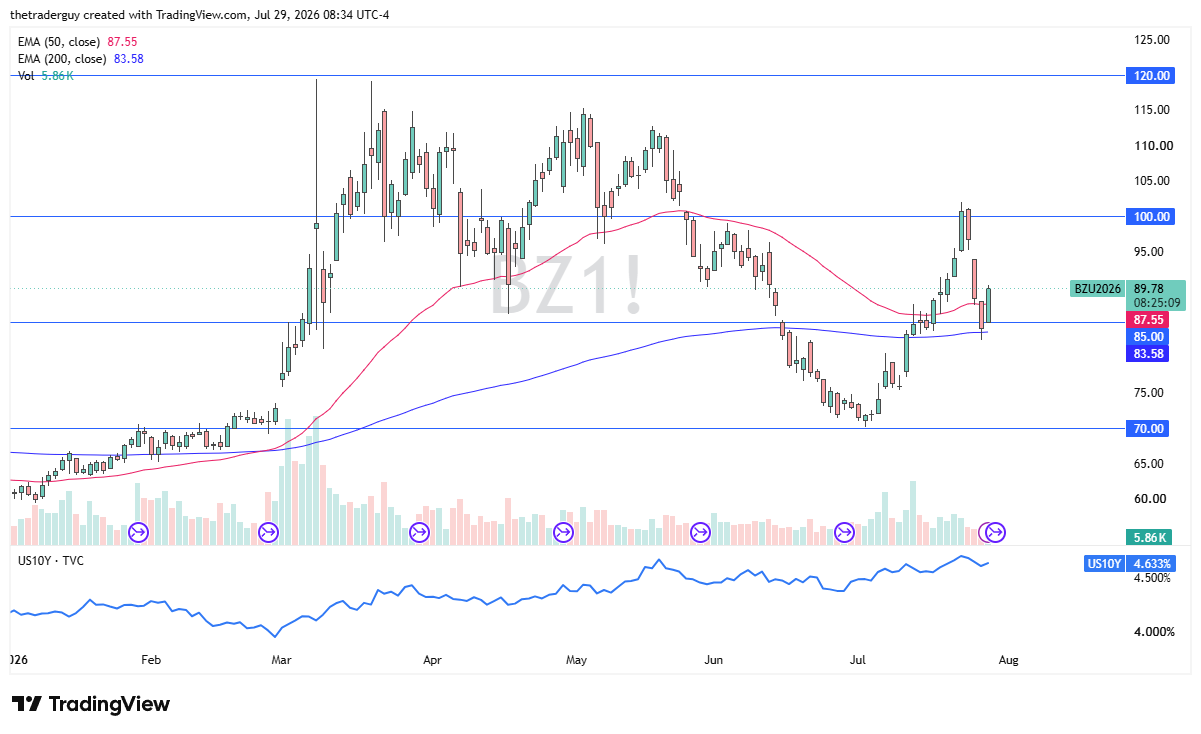Image resolution: width=1201 pixels, height=734 pixels.
Task: Click the 4.633% yield value label
Action: (1152, 564)
